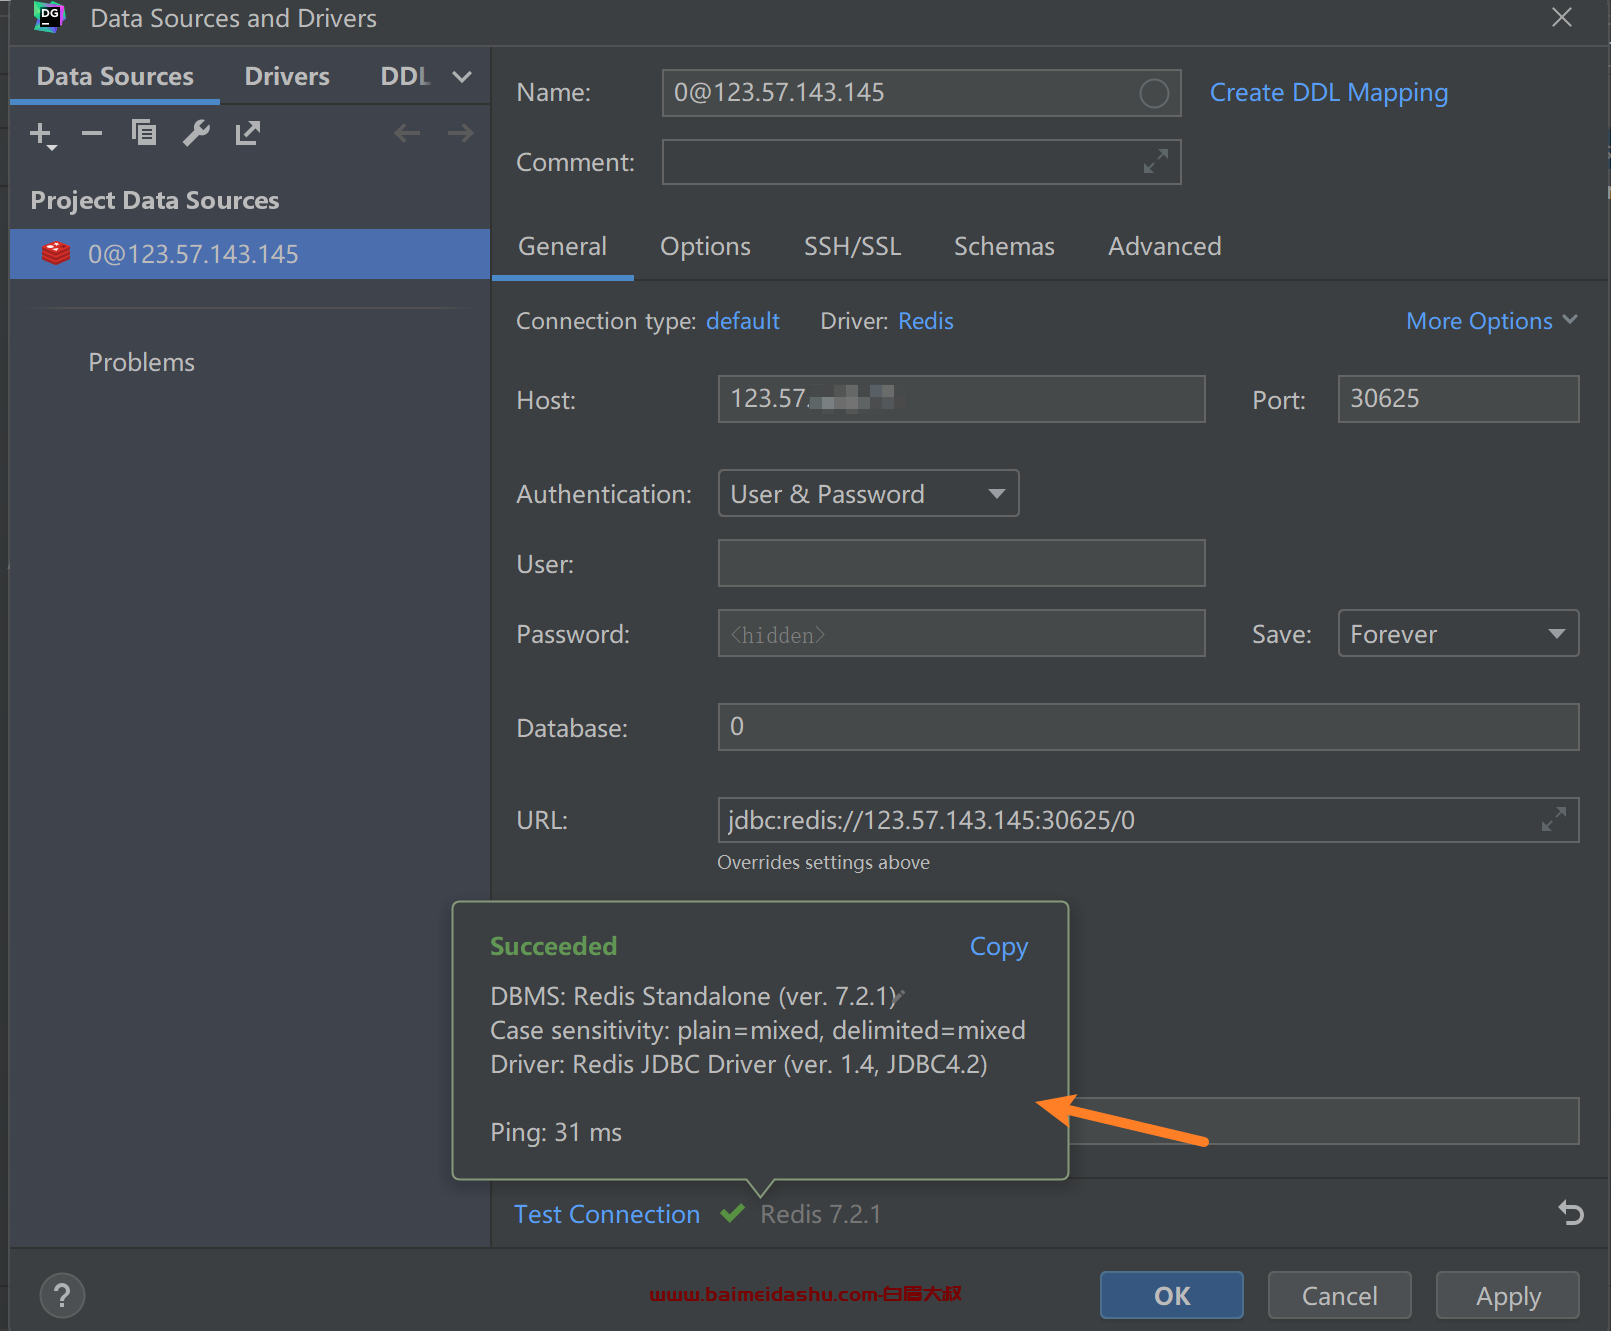The height and width of the screenshot is (1331, 1611).
Task: Switch to DDL tab
Action: (x=405, y=77)
